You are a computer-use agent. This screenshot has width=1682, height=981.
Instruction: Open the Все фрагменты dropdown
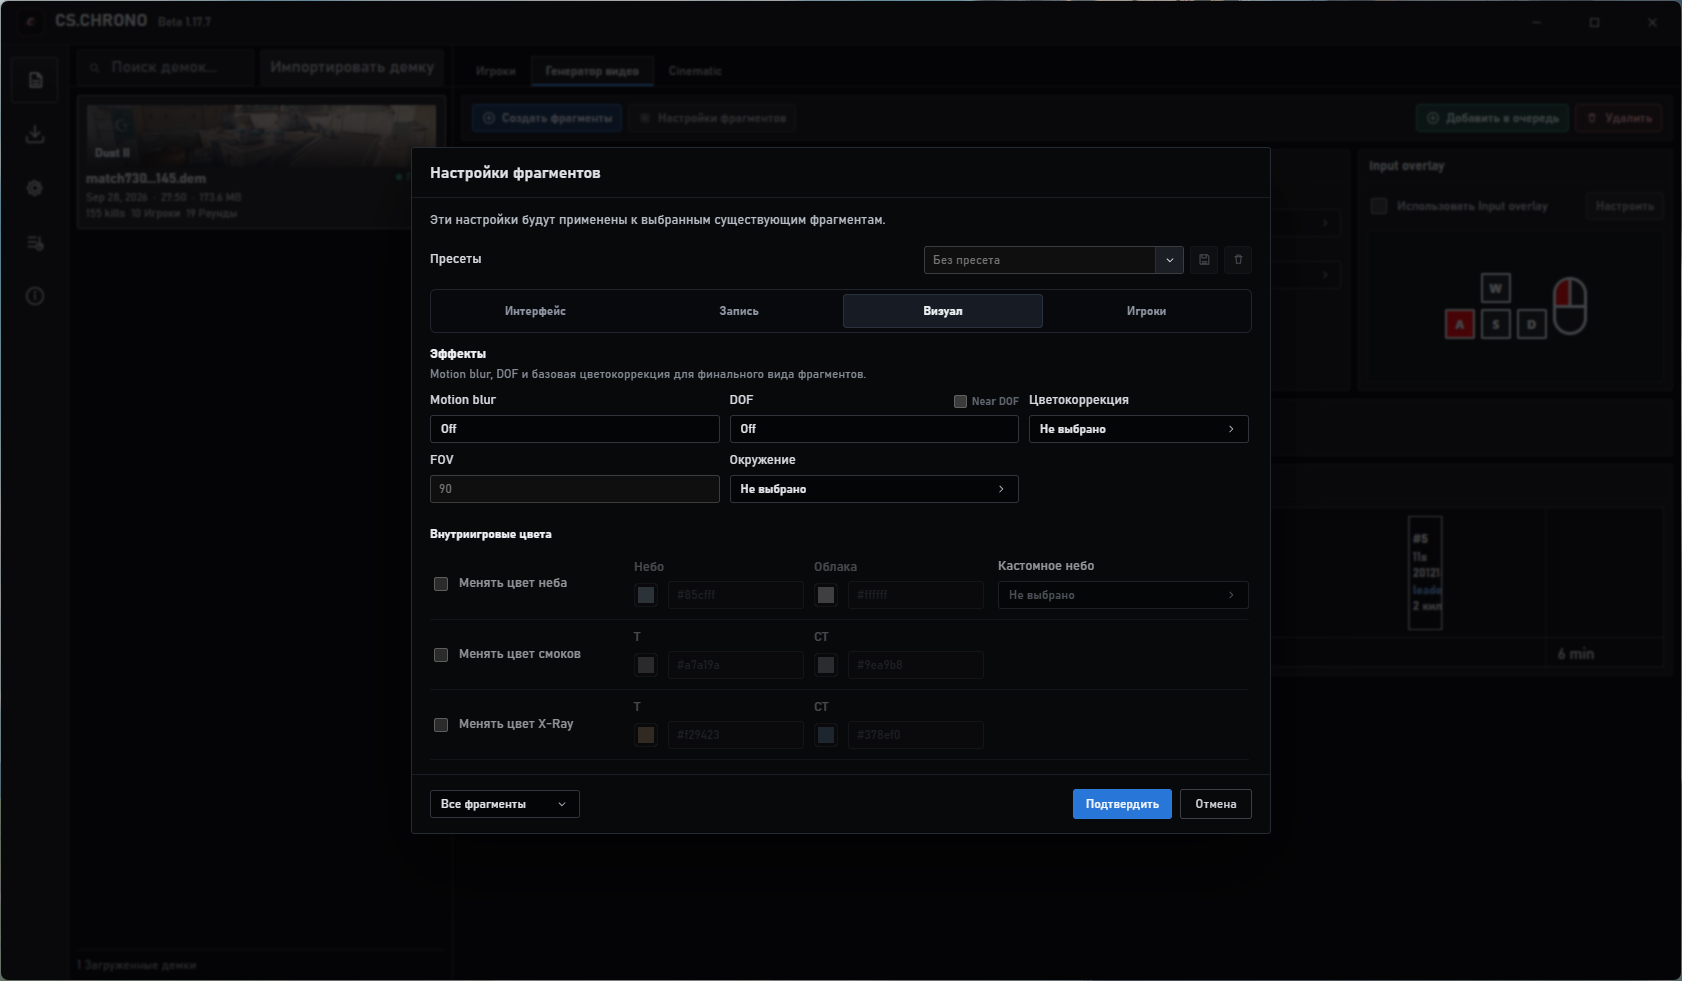[505, 804]
